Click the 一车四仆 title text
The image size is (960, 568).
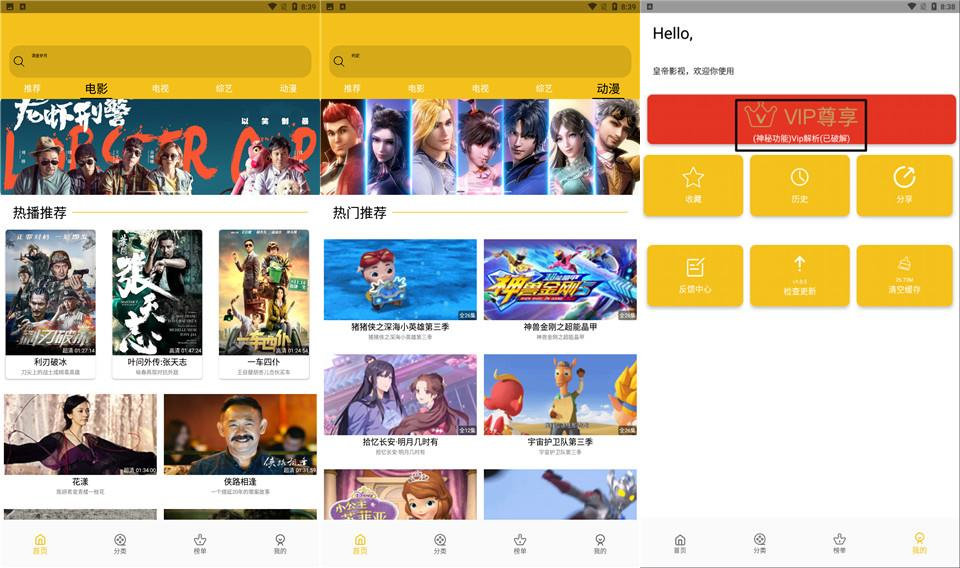pos(264,362)
